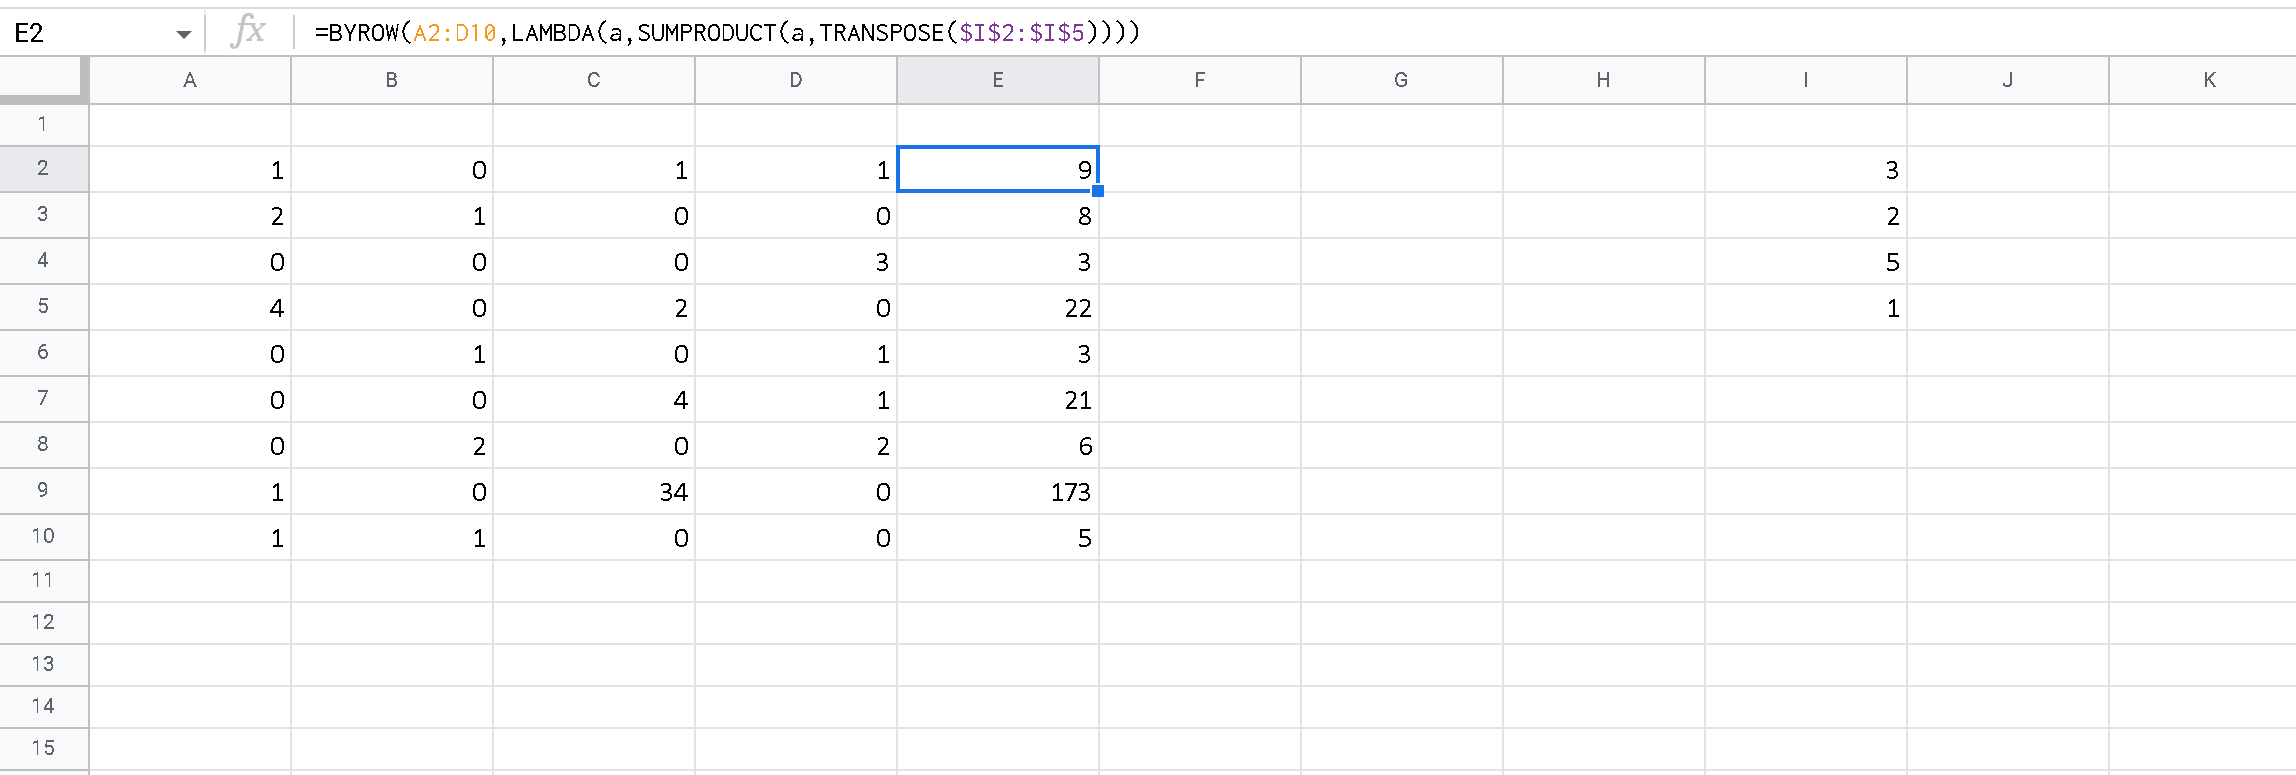Click the fill handle of cell E2
This screenshot has height=775, width=2296.
pos(1098,191)
